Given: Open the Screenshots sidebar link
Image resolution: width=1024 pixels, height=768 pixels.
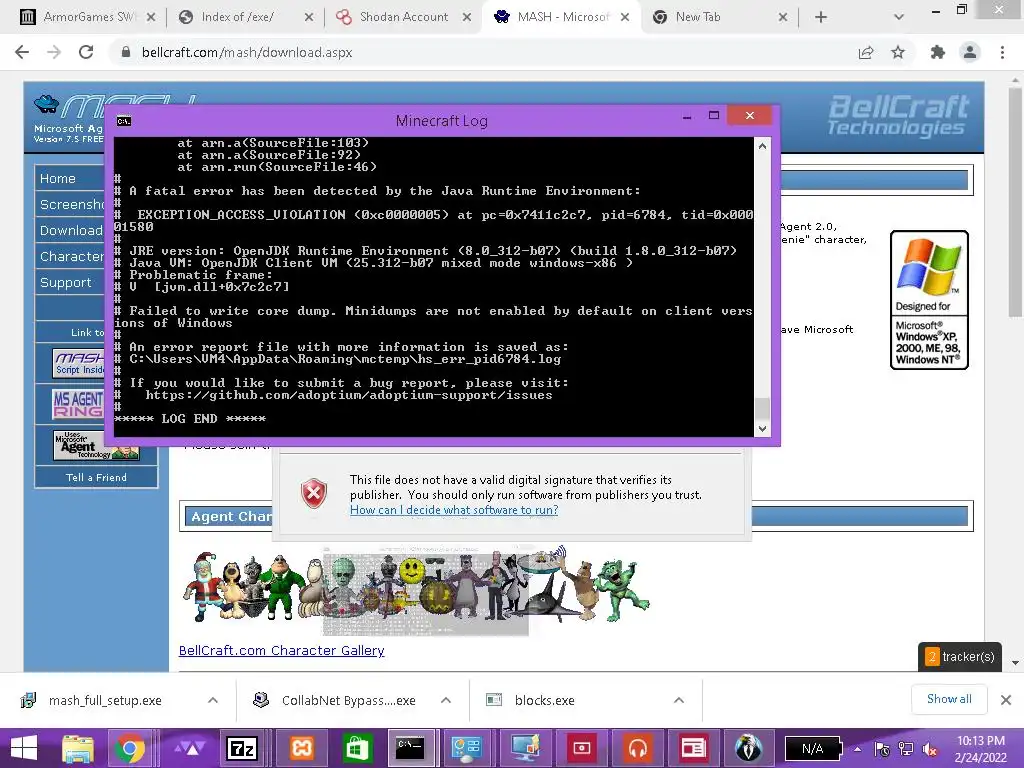Looking at the screenshot, I should pyautogui.click(x=71, y=204).
